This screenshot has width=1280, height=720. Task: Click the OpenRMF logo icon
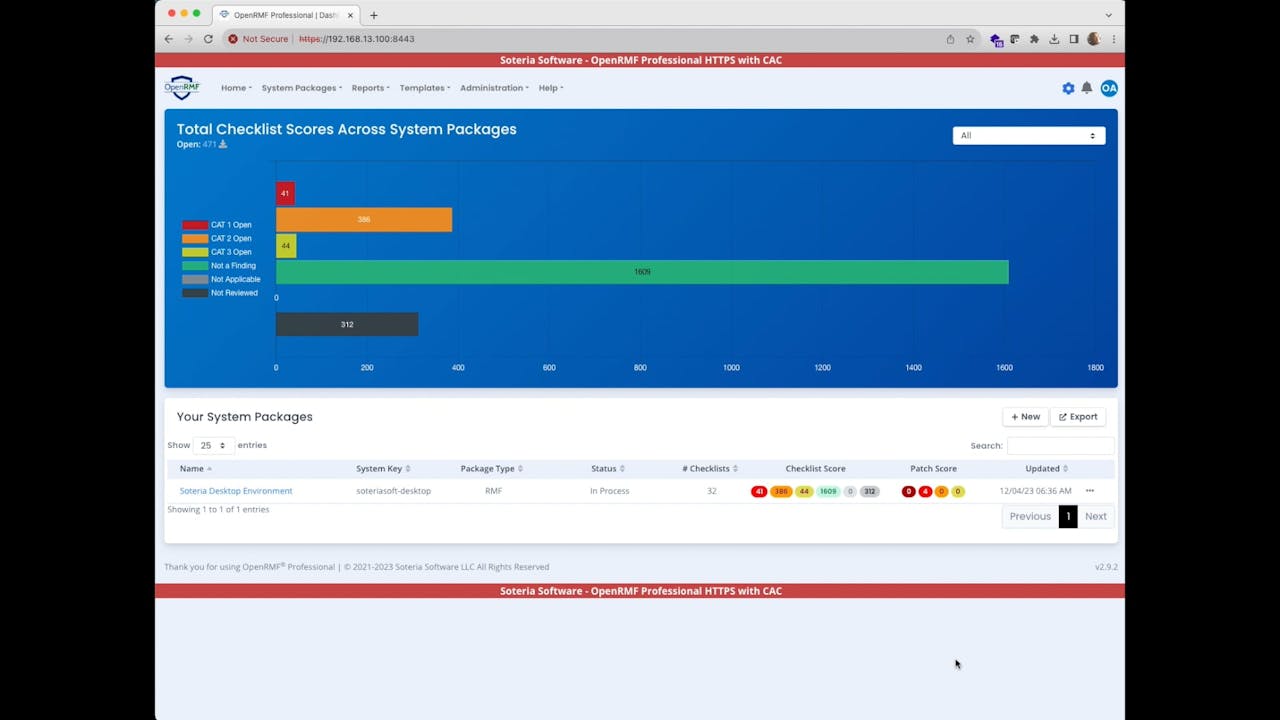(182, 88)
